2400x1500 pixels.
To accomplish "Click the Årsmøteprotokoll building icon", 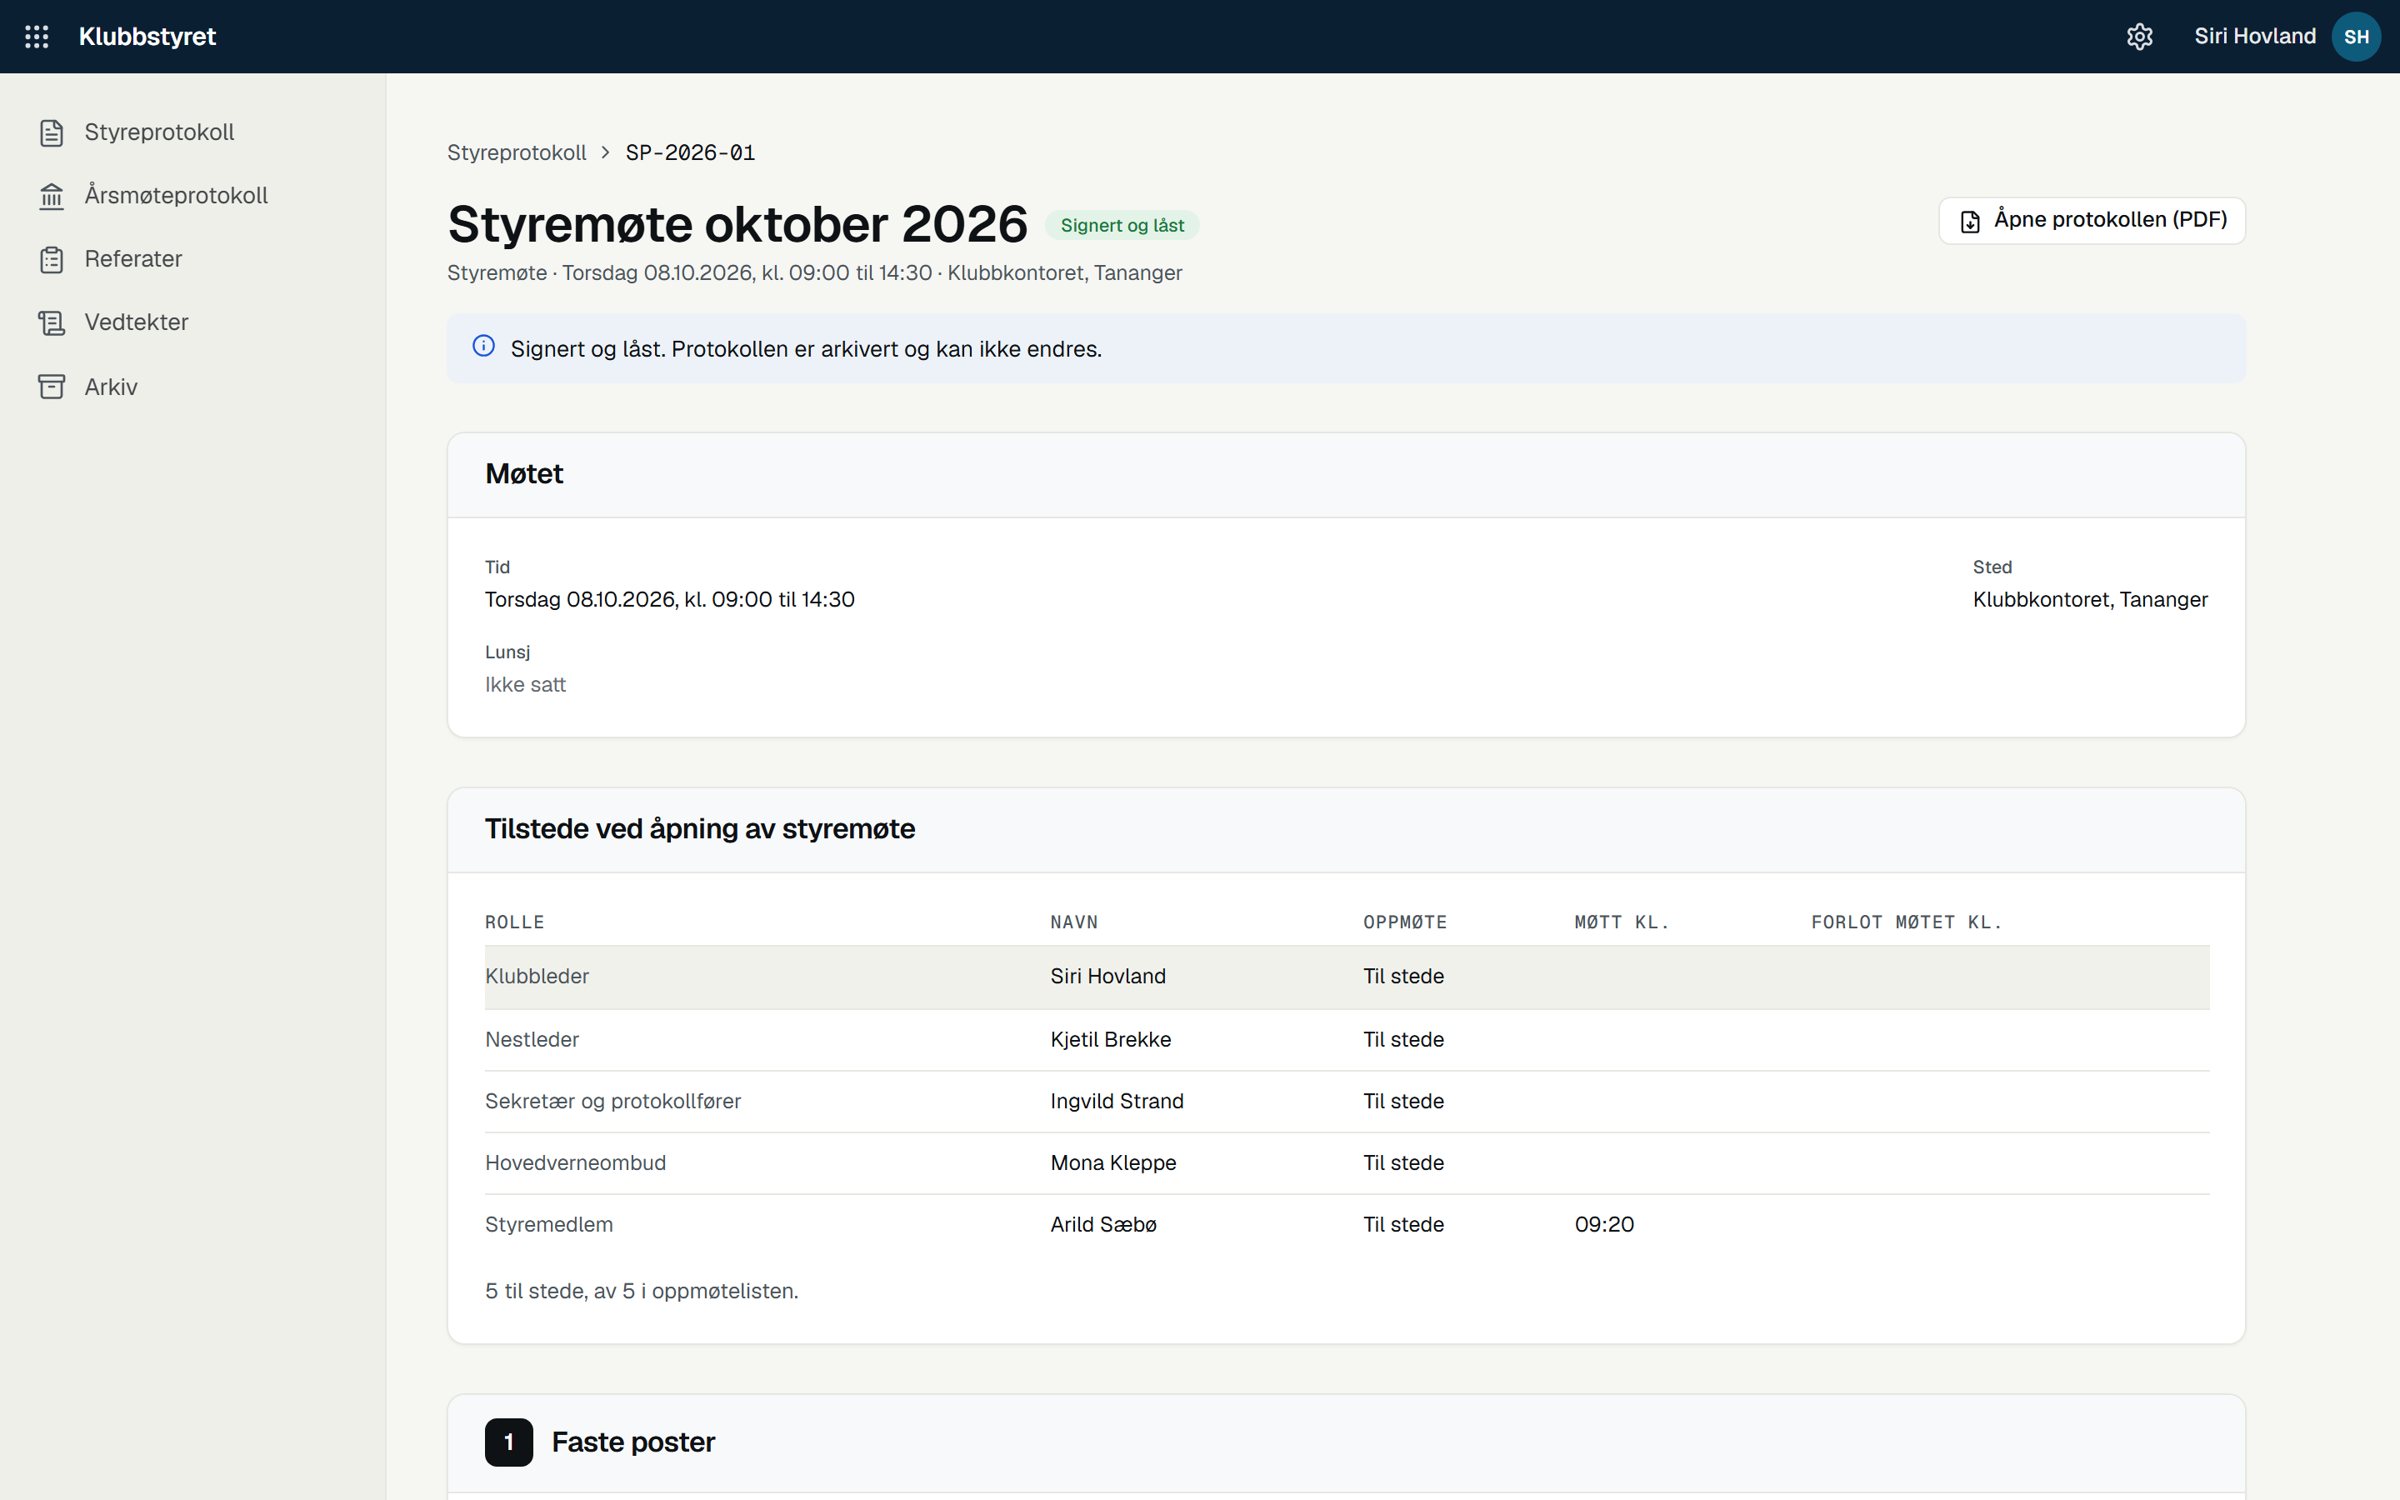I will [52, 196].
